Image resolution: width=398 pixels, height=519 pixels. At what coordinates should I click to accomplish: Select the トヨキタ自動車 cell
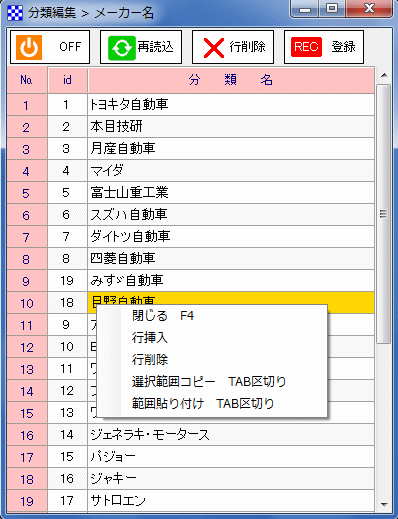pos(231,105)
